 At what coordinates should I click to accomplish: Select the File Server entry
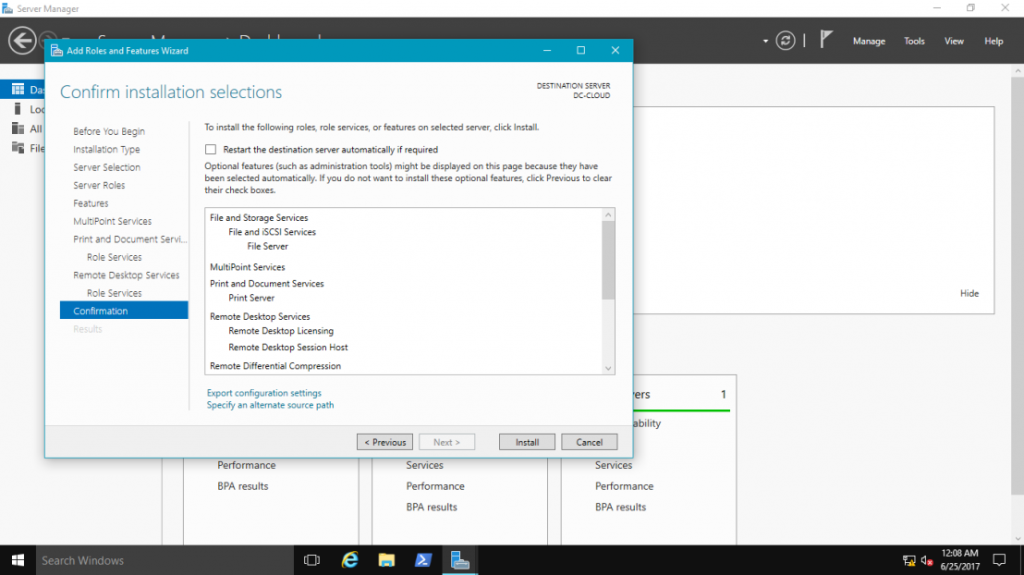coord(267,246)
